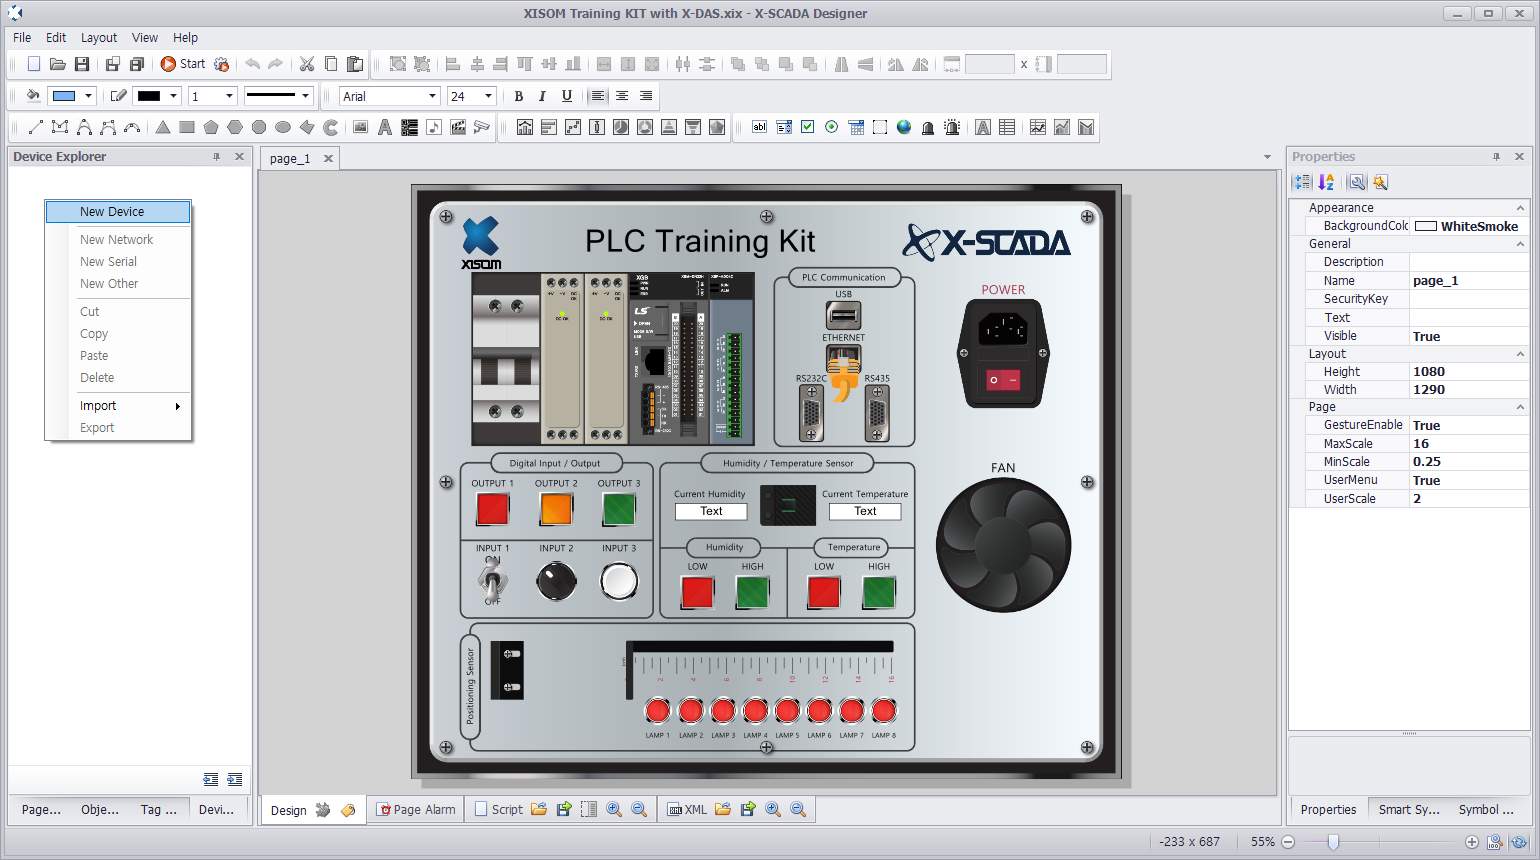The height and width of the screenshot is (860, 1540).
Task: Toggle Bold text formatting
Action: click(x=518, y=96)
